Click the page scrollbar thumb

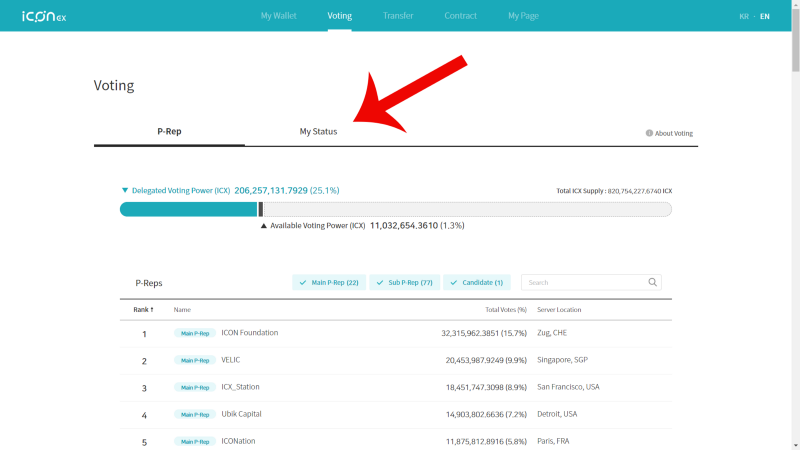795,40
